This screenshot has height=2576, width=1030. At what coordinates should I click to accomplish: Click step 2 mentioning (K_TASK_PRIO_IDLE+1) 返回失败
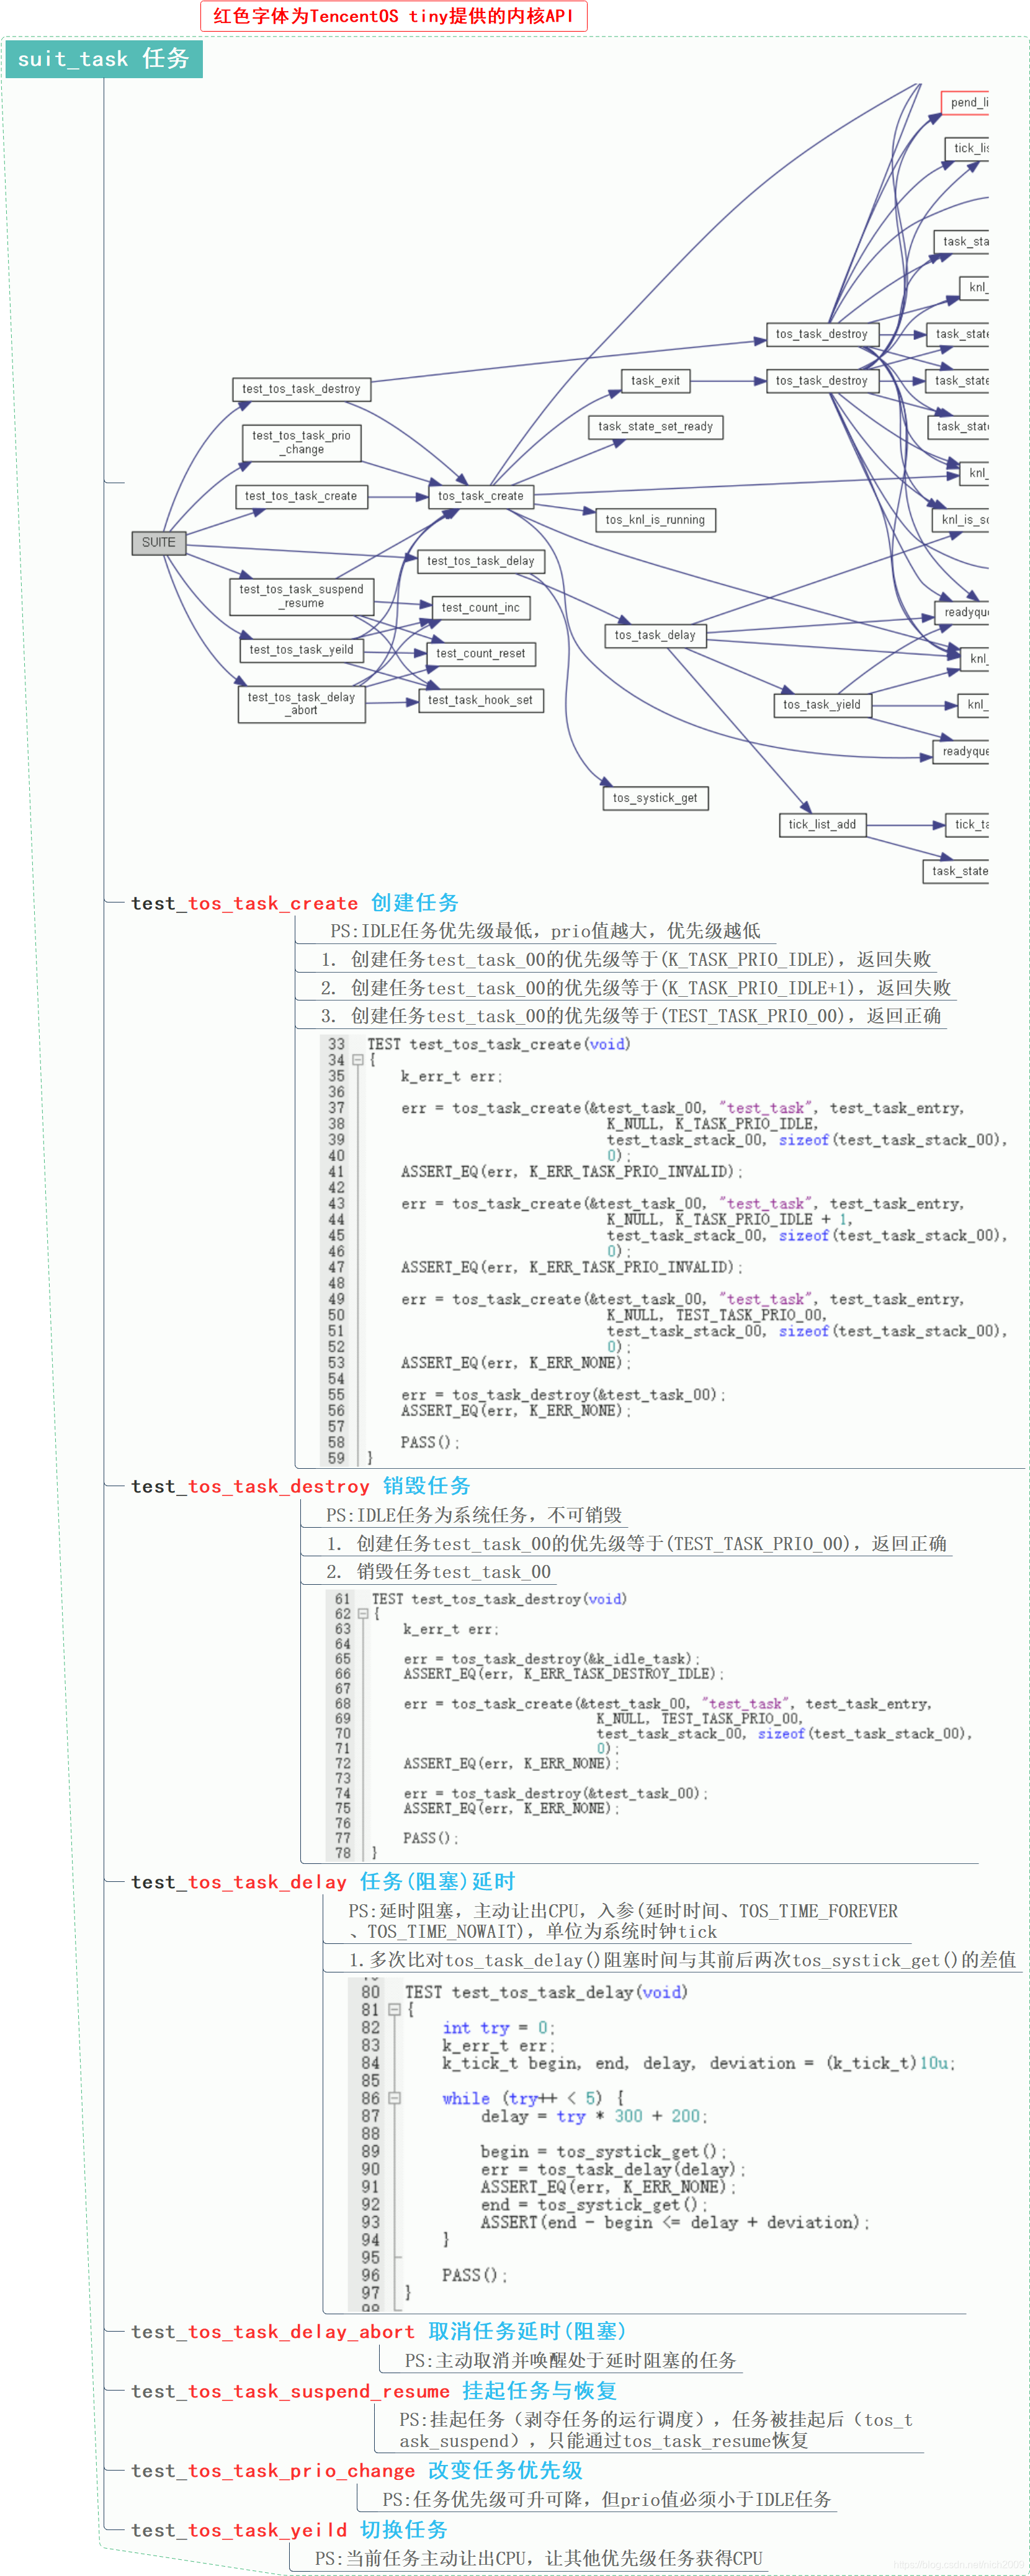(636, 988)
